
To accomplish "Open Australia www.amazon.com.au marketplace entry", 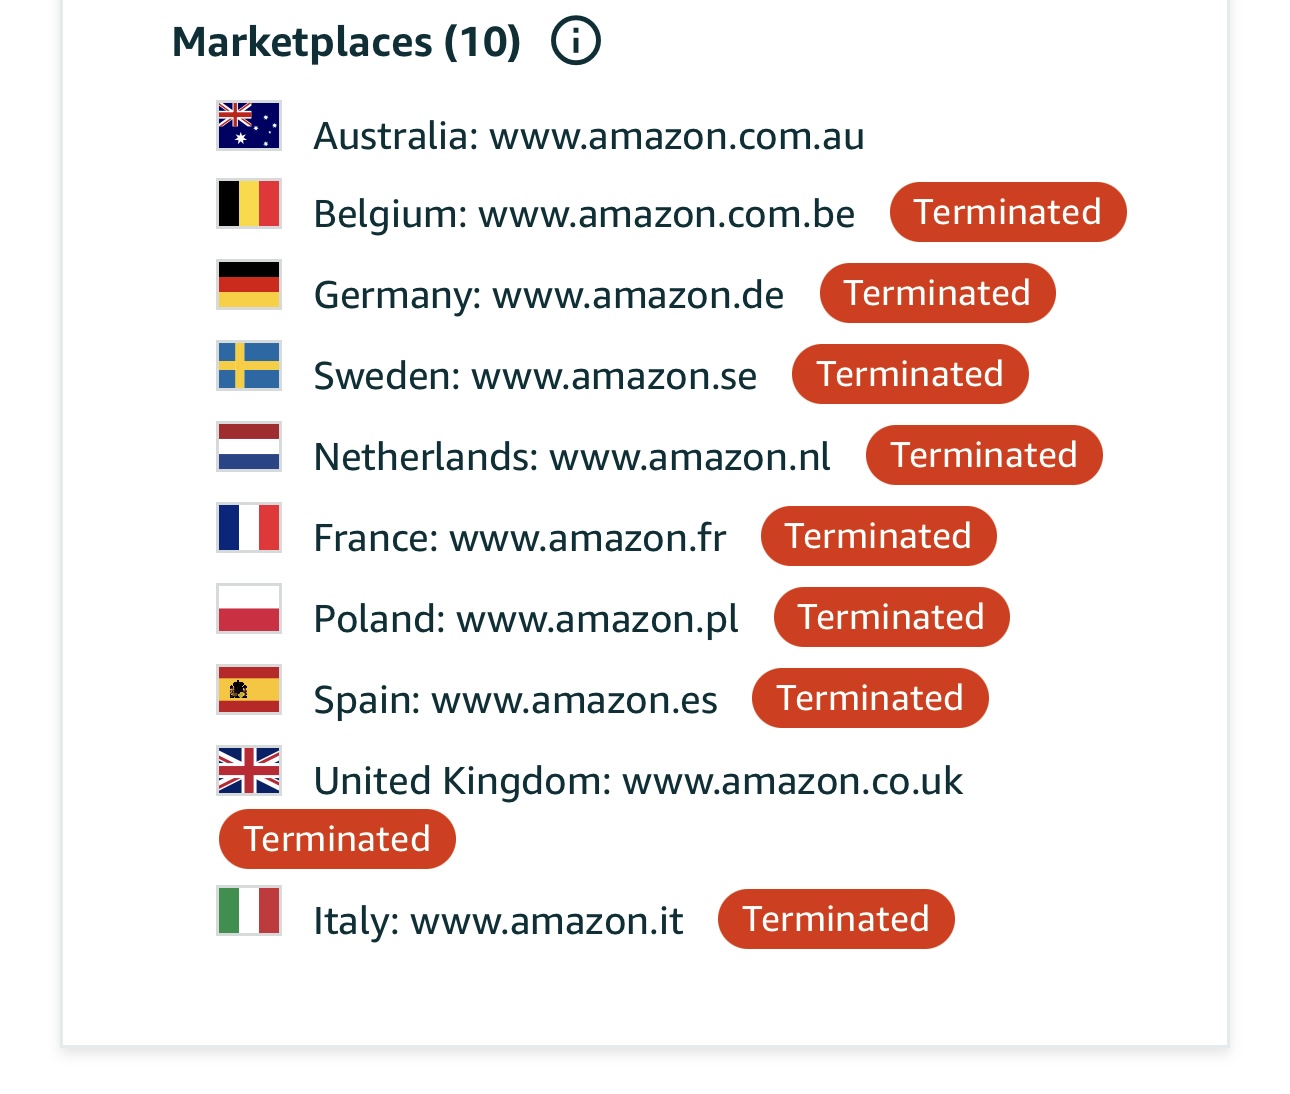I will tap(589, 136).
